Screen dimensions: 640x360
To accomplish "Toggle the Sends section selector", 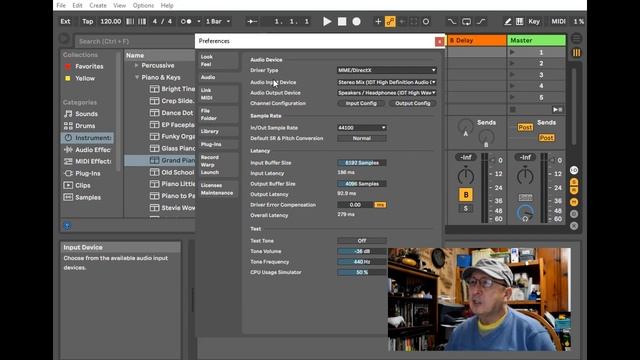I will [574, 182].
